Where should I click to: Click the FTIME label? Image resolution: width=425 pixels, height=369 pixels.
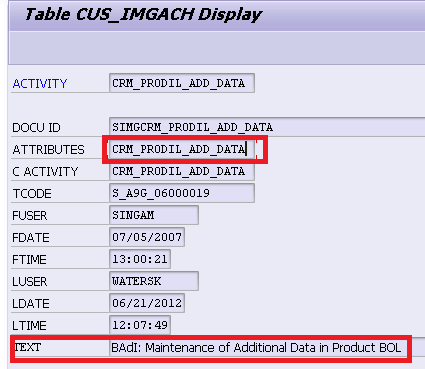coord(29,260)
